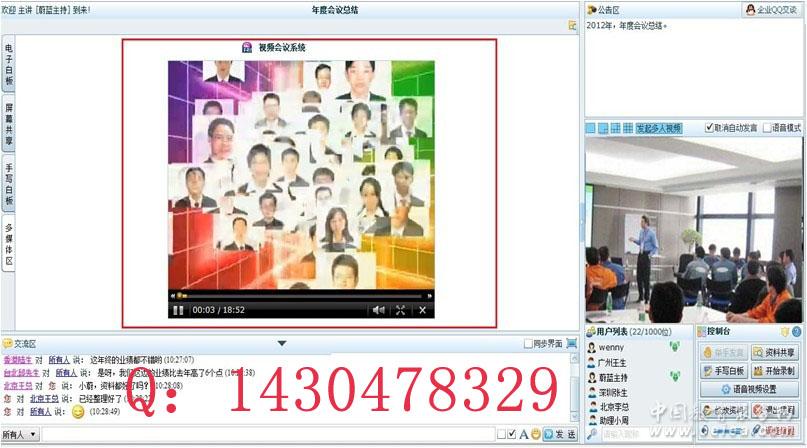This screenshot has height=448, width=807.
Task: Select the first video layout icon
Action: [591, 128]
